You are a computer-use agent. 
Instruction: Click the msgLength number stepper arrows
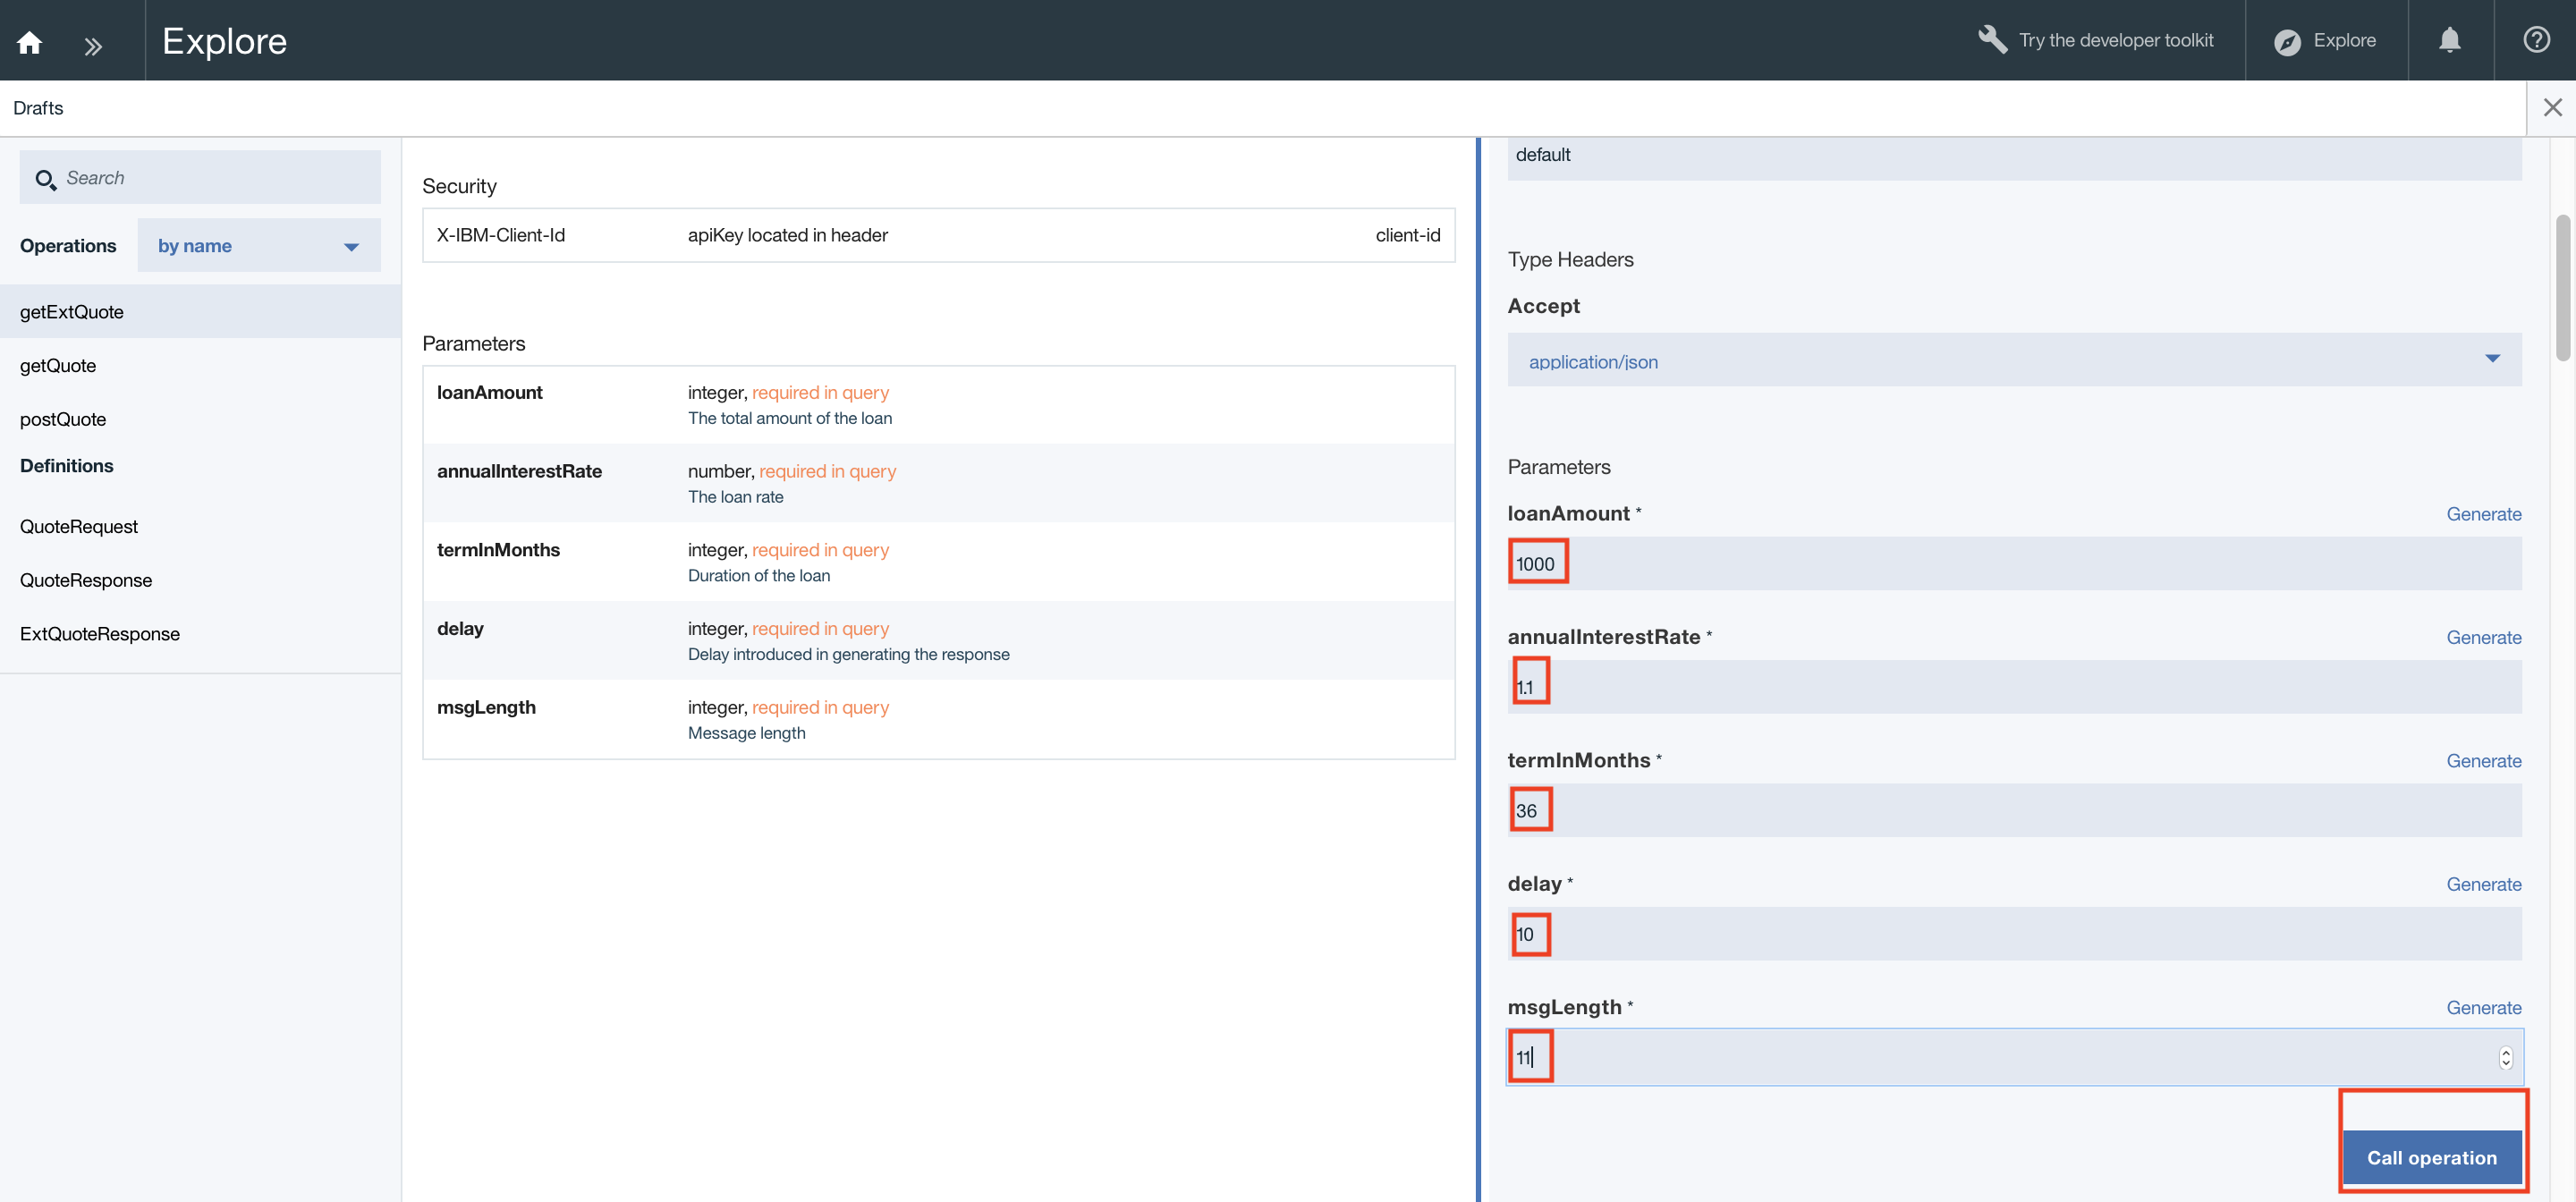2505,1057
